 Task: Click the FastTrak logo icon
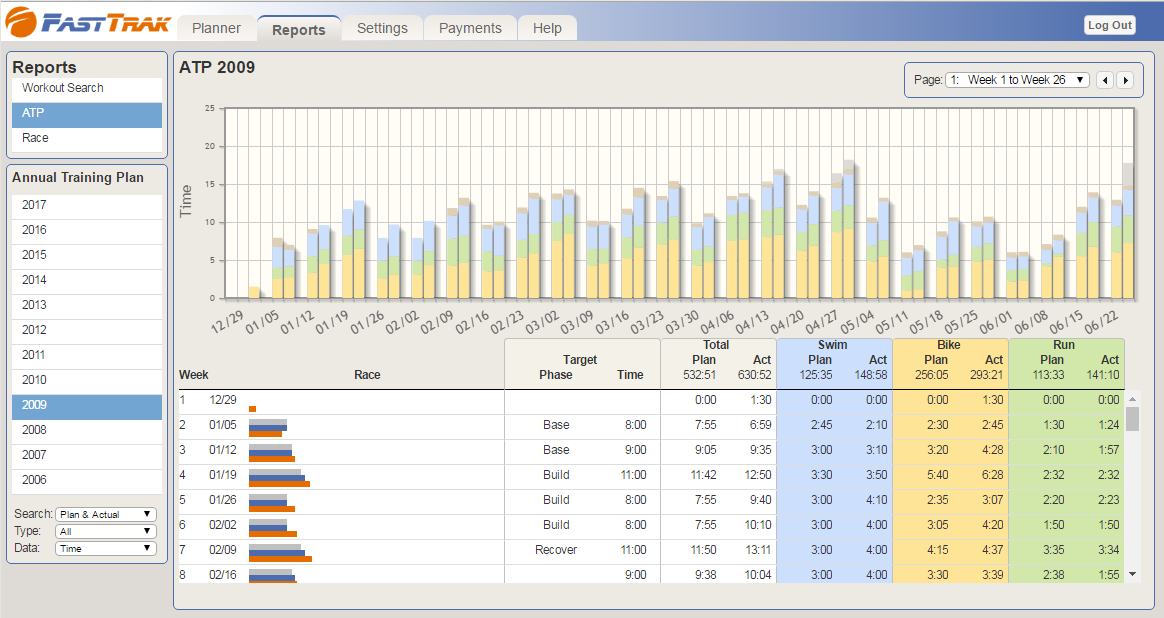tap(22, 21)
